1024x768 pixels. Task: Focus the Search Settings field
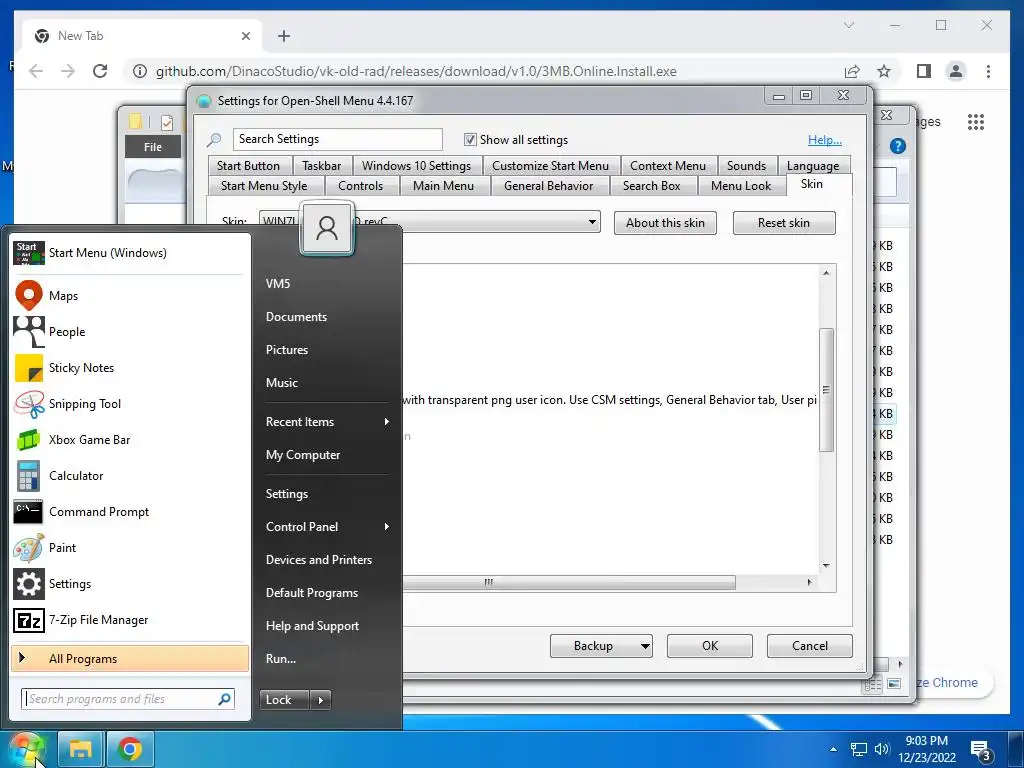click(x=338, y=139)
